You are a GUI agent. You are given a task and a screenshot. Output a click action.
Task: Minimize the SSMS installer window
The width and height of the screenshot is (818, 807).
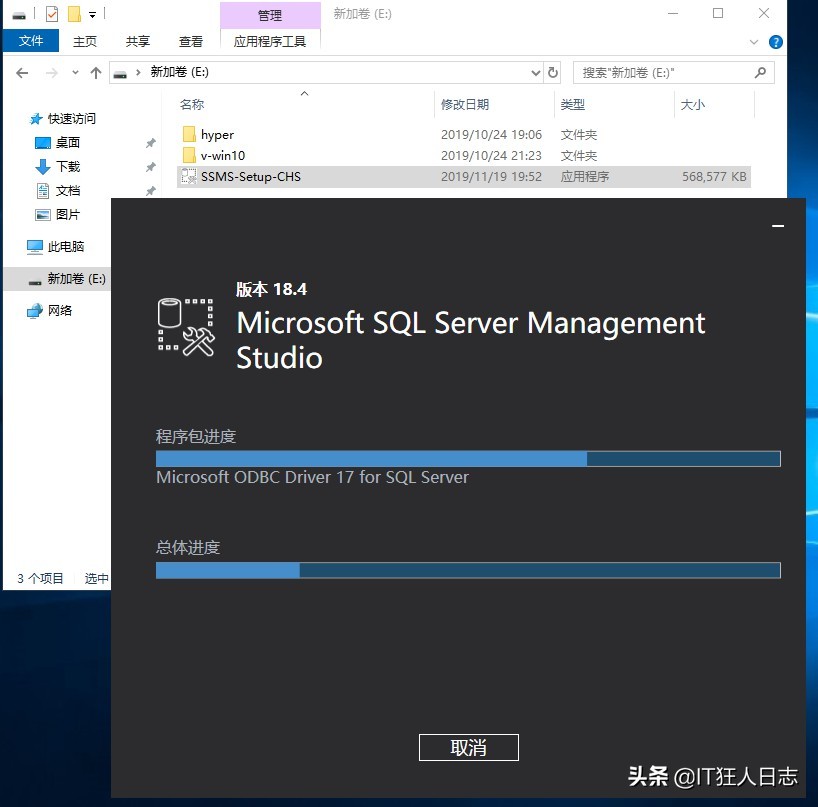pyautogui.click(x=778, y=226)
